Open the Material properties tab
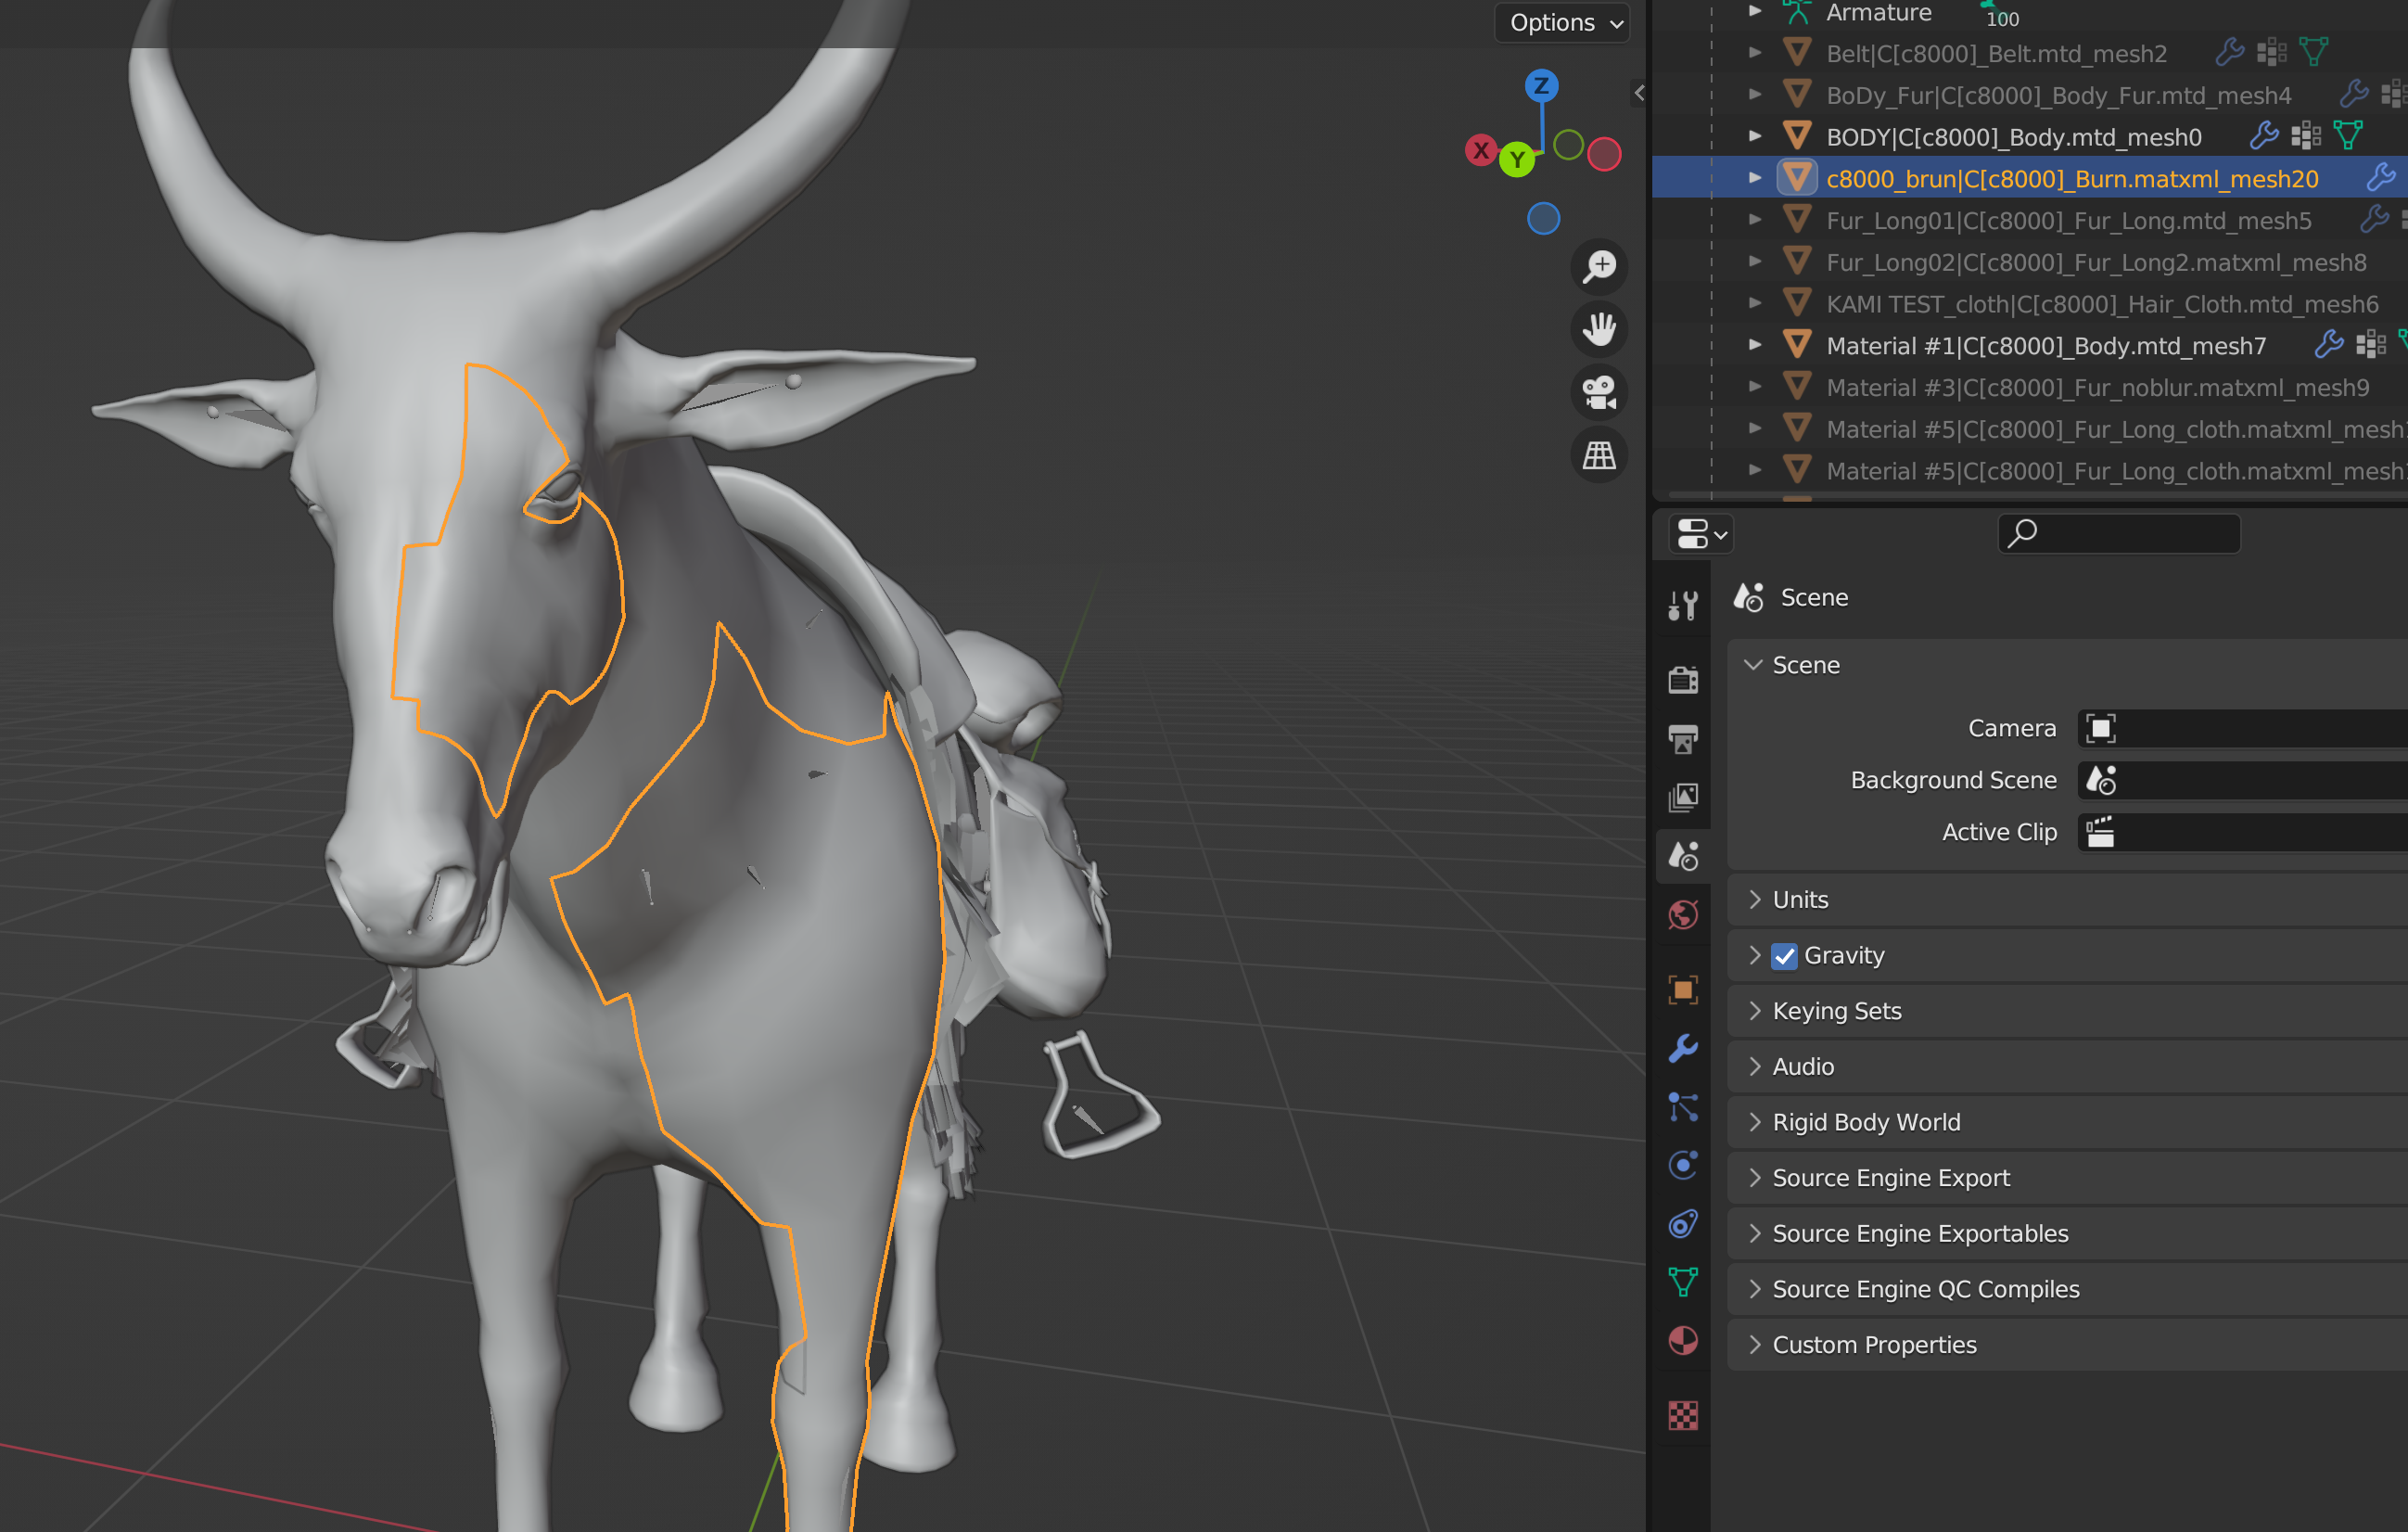Viewport: 2408px width, 1532px height. (1683, 1340)
